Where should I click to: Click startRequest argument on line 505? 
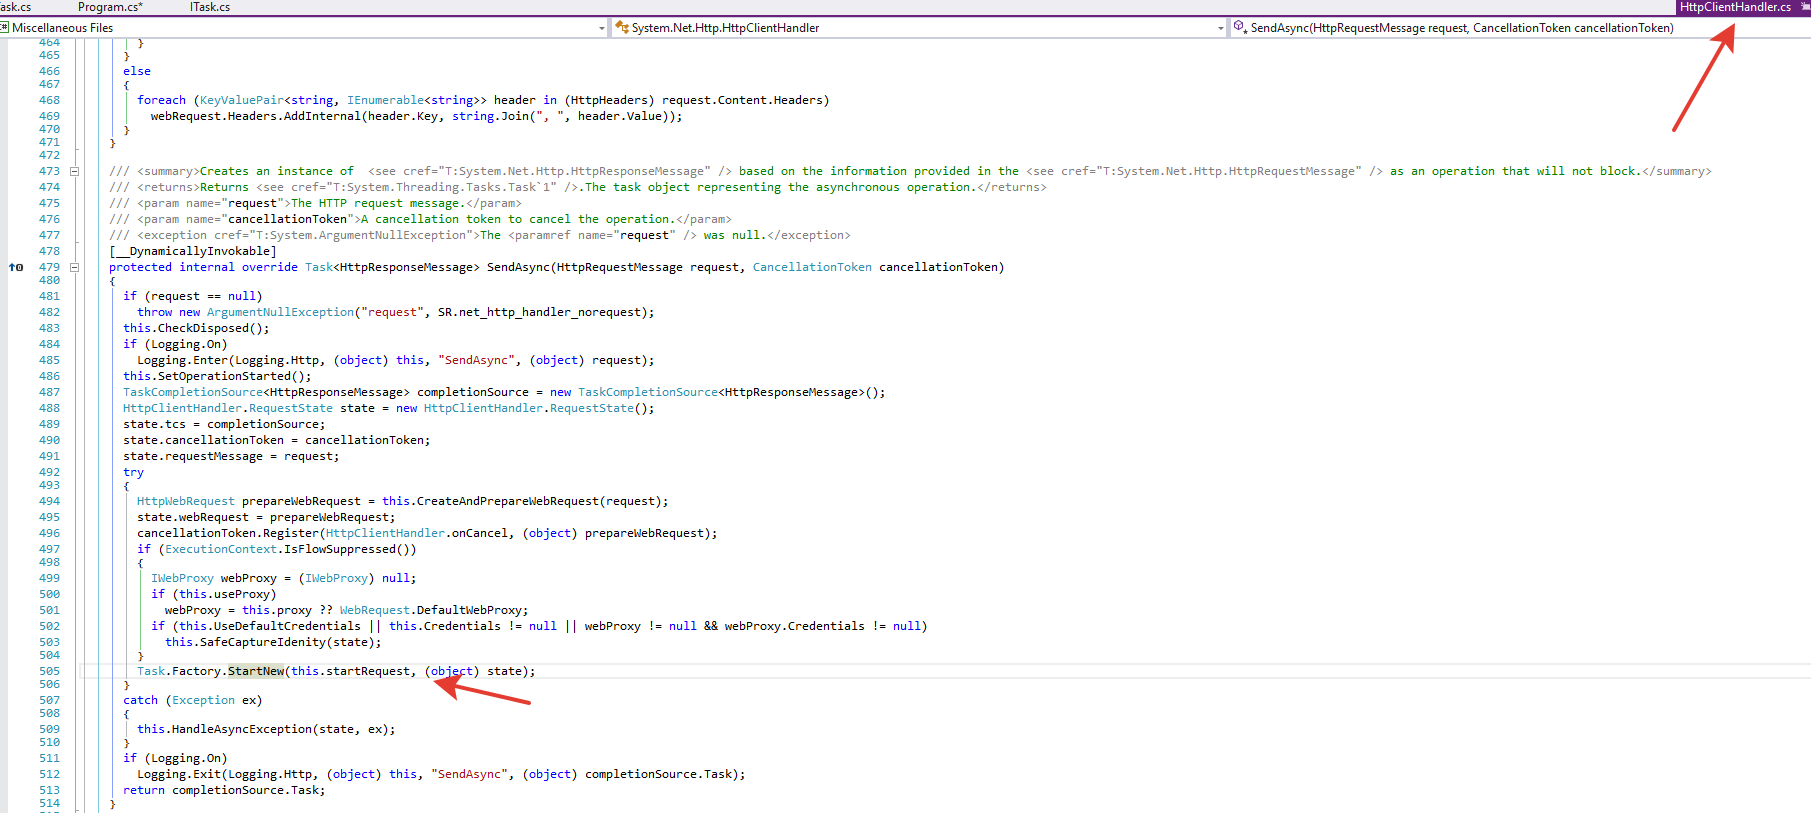point(368,671)
